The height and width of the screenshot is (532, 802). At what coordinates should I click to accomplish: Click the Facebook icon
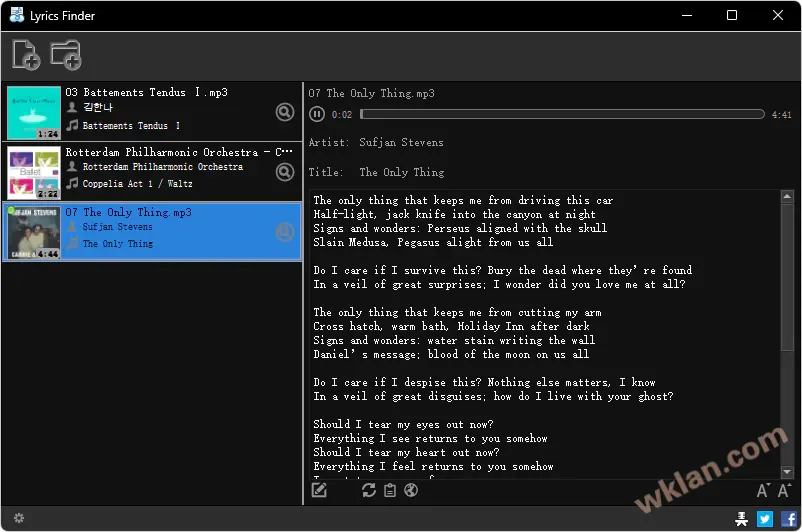(x=789, y=519)
